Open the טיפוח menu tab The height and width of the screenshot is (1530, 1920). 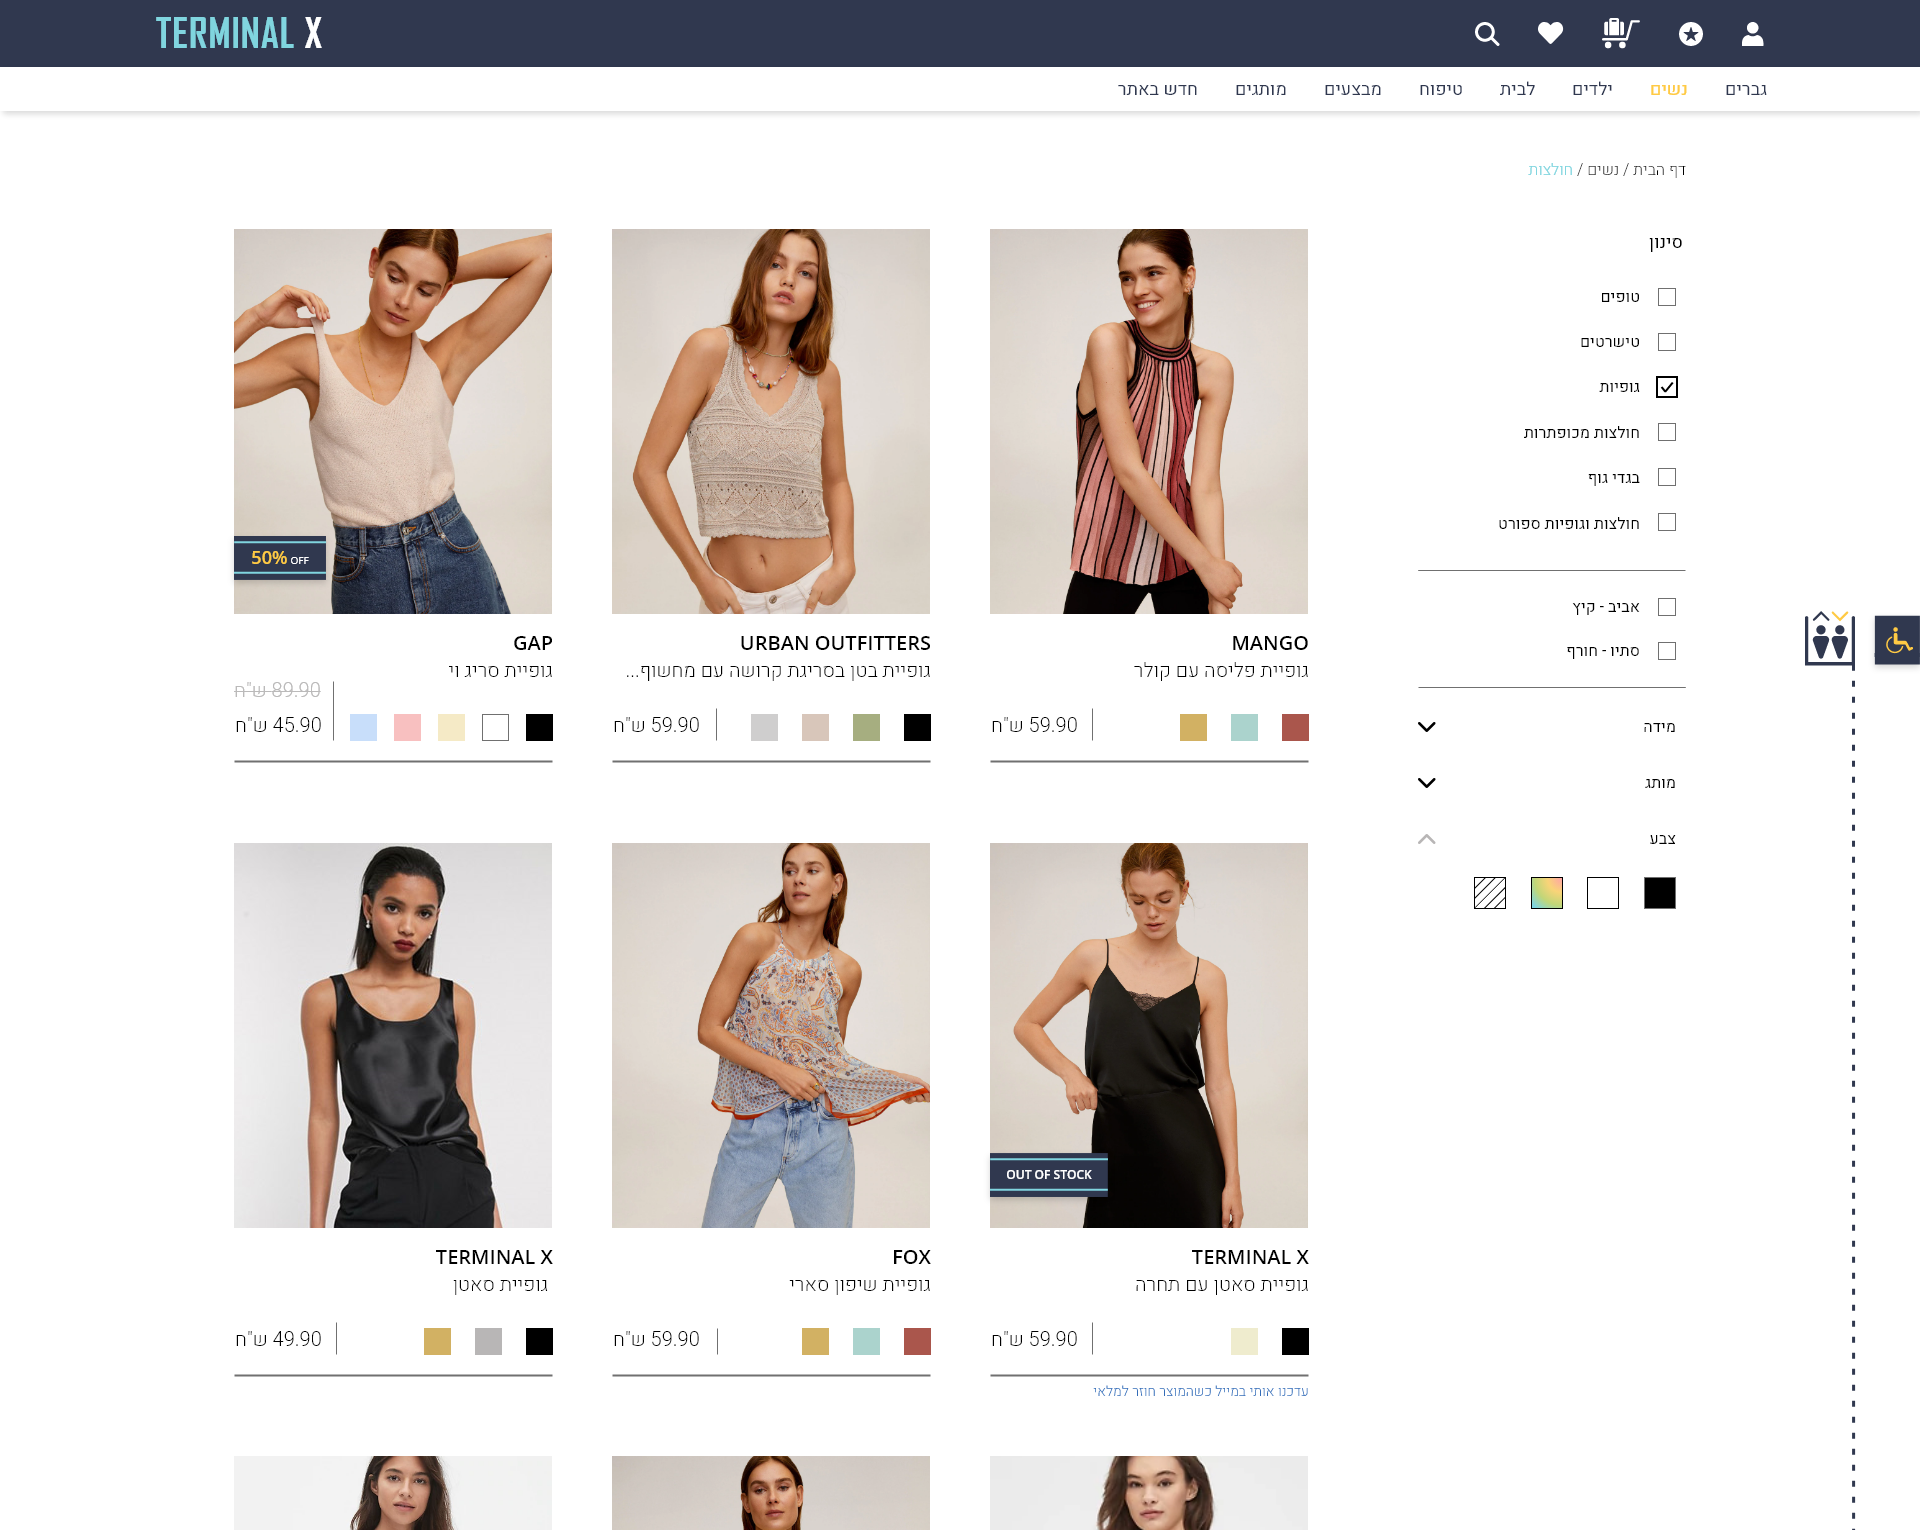pos(1441,89)
